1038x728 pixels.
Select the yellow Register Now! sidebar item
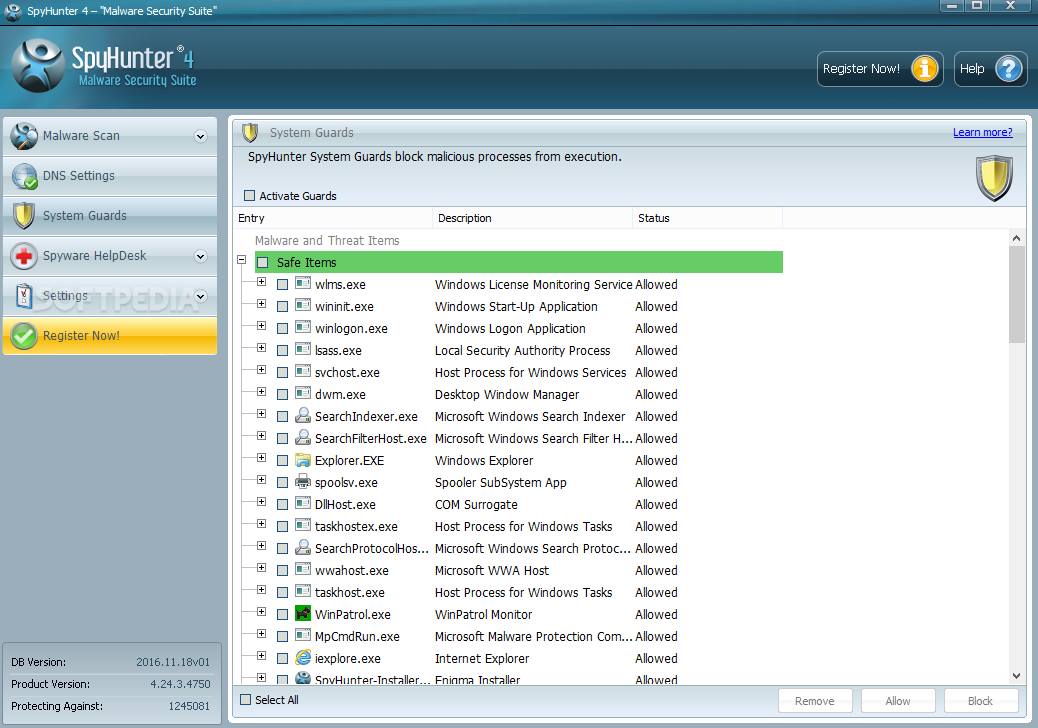coord(110,336)
